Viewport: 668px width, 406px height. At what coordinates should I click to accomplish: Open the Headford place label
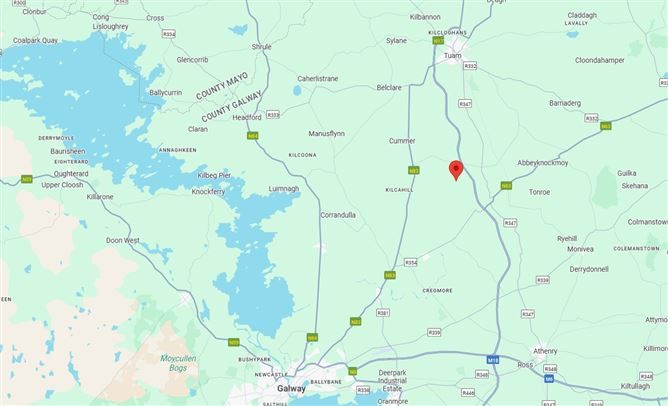(x=247, y=117)
